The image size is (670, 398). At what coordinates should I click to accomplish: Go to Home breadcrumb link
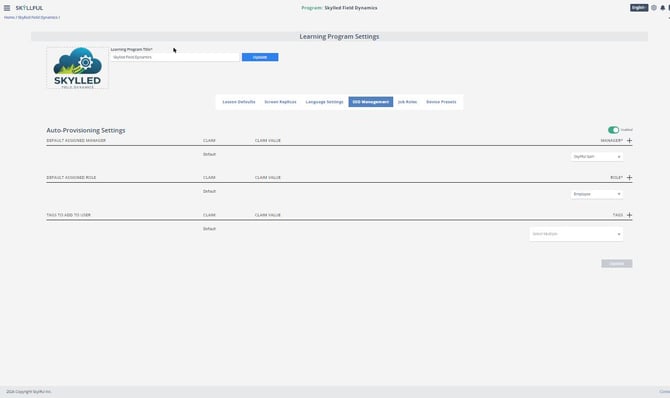pyautogui.click(x=9, y=18)
